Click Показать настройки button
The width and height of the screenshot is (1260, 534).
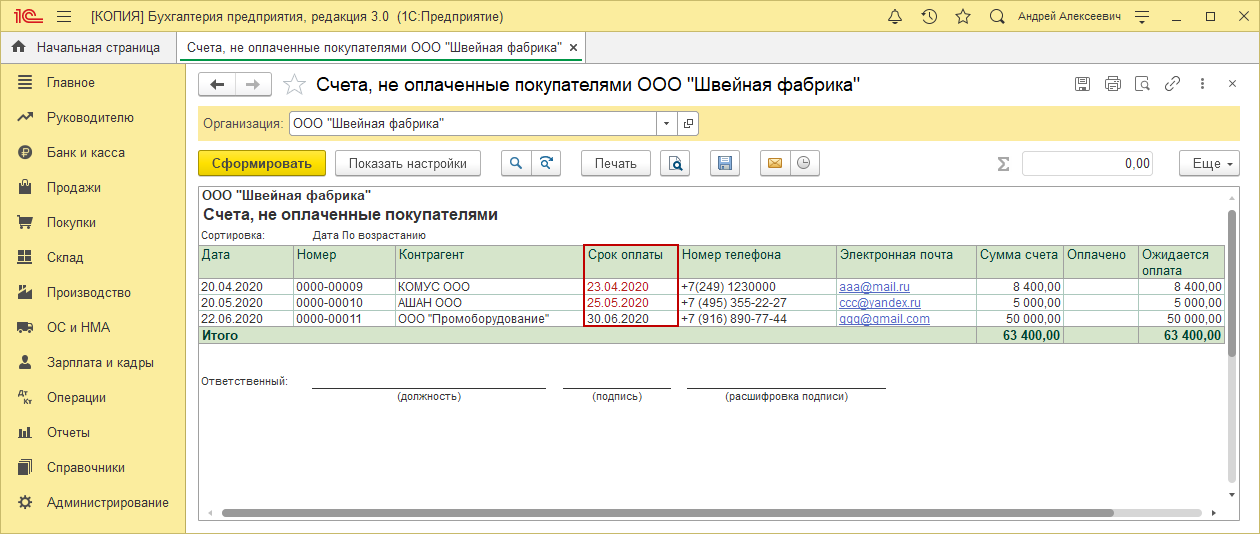[x=408, y=163]
